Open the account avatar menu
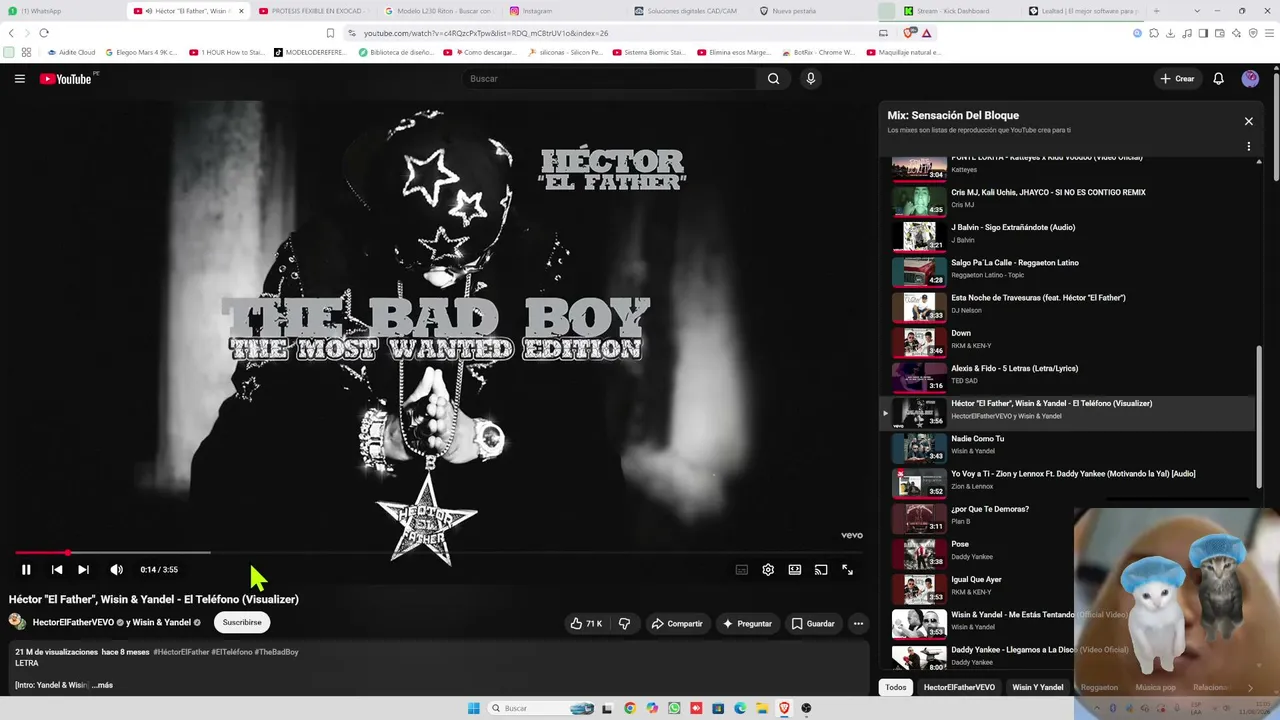 (x=1250, y=79)
